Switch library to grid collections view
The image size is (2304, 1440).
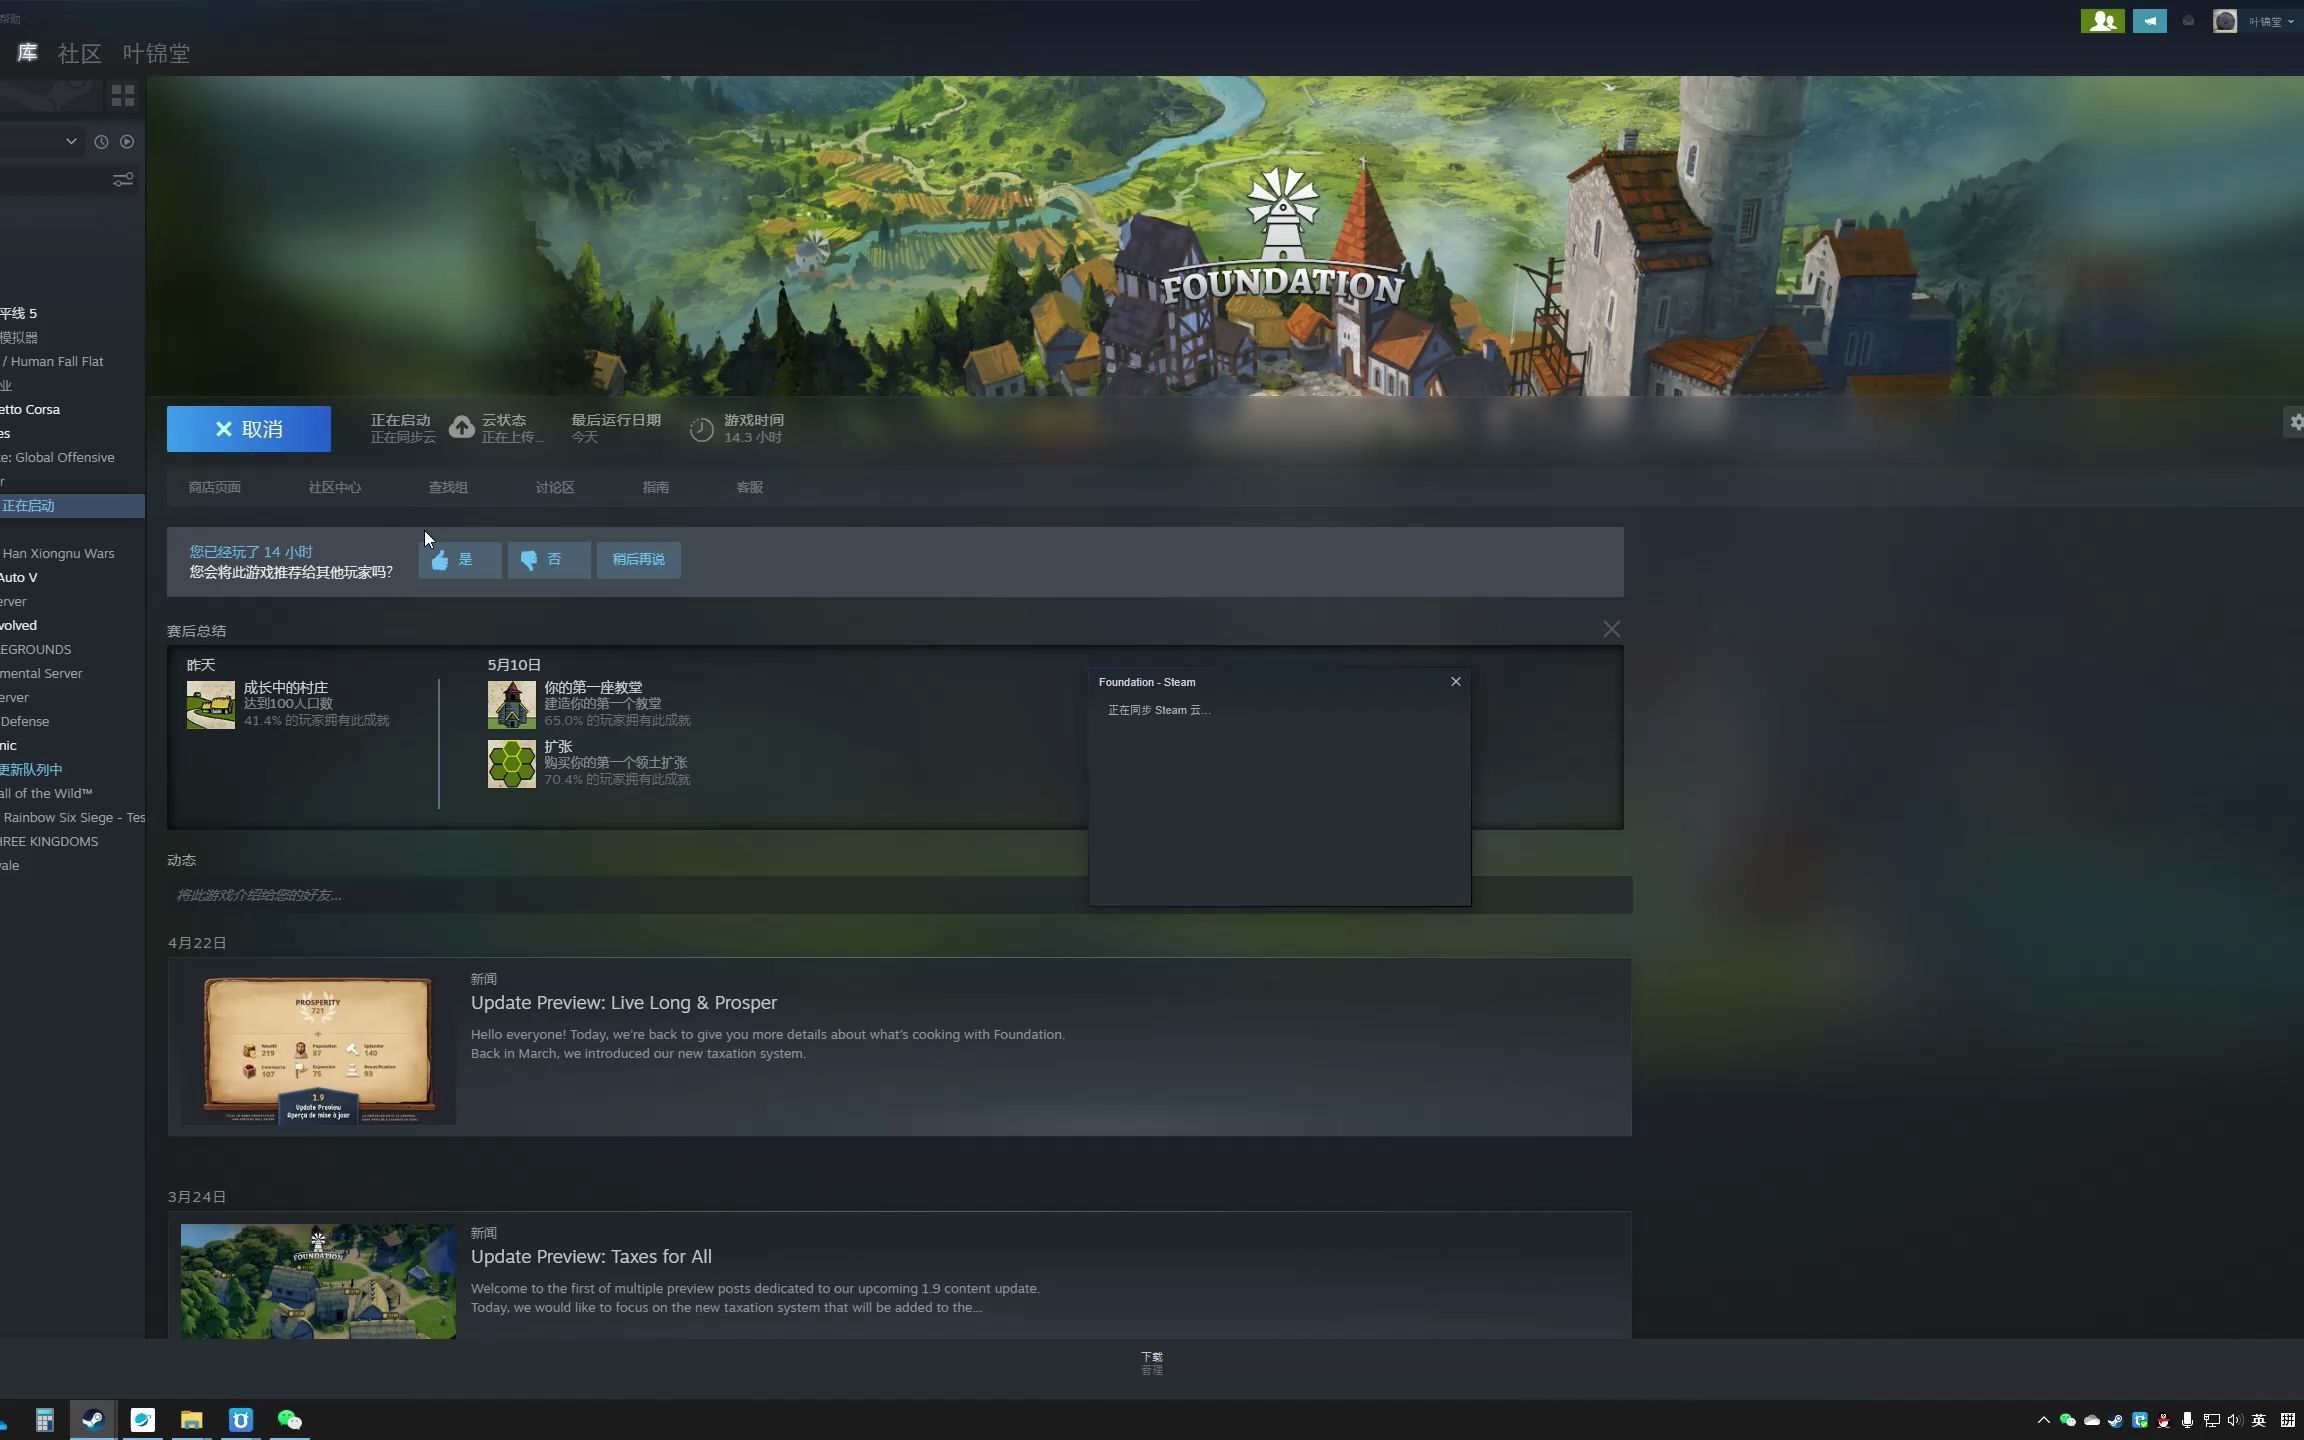click(123, 95)
